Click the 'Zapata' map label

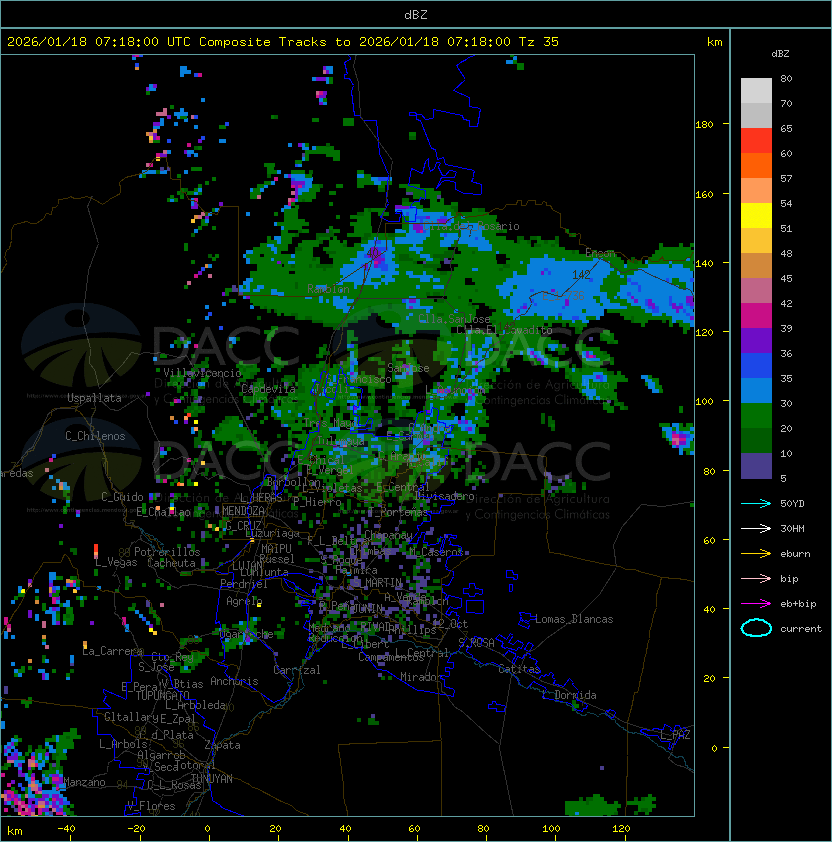222,745
